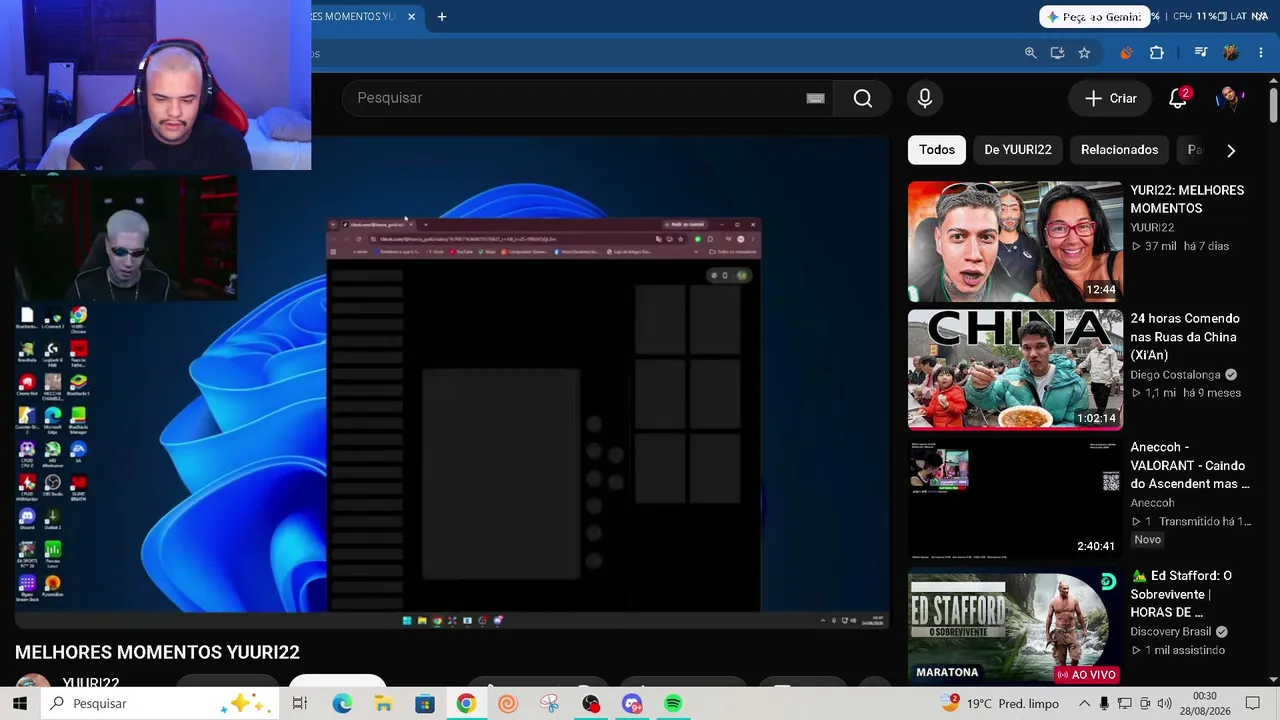
Task: Open video title YURI22: MELHORES MOMENTOS
Action: point(1187,199)
